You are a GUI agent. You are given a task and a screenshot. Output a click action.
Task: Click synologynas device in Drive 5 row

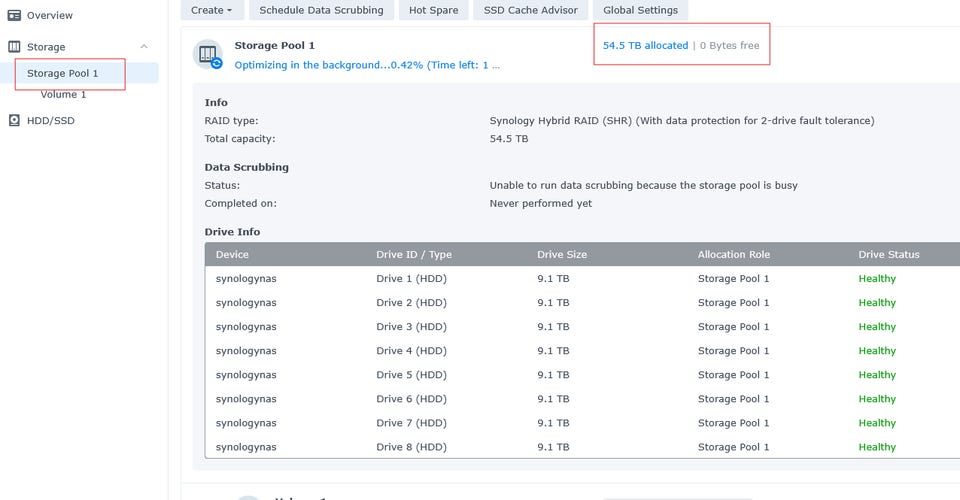click(x=246, y=375)
